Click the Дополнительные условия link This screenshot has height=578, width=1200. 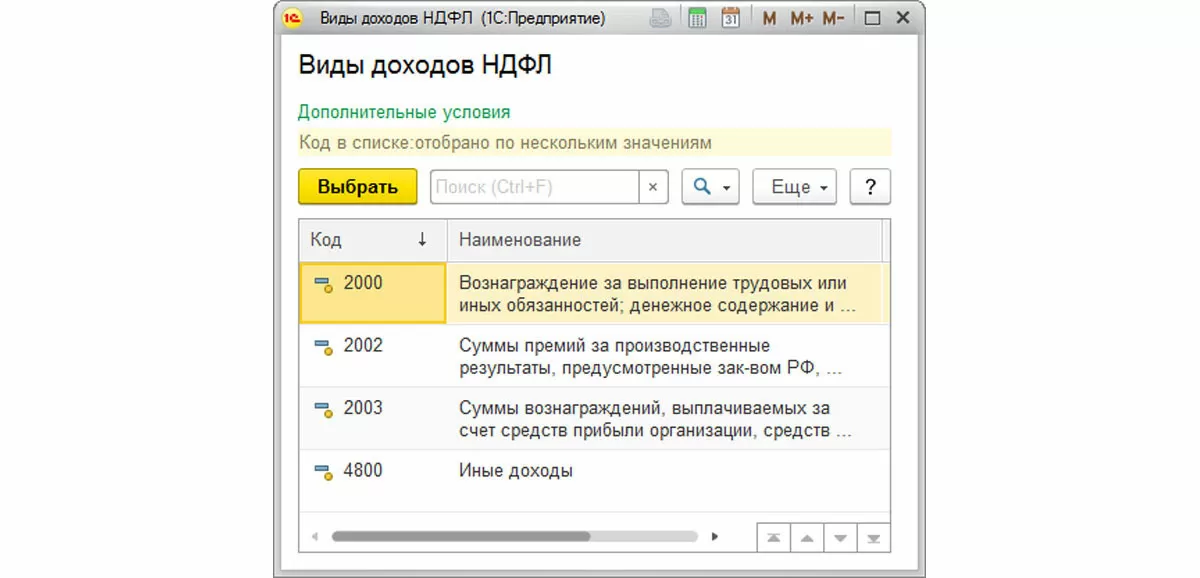[x=404, y=112]
